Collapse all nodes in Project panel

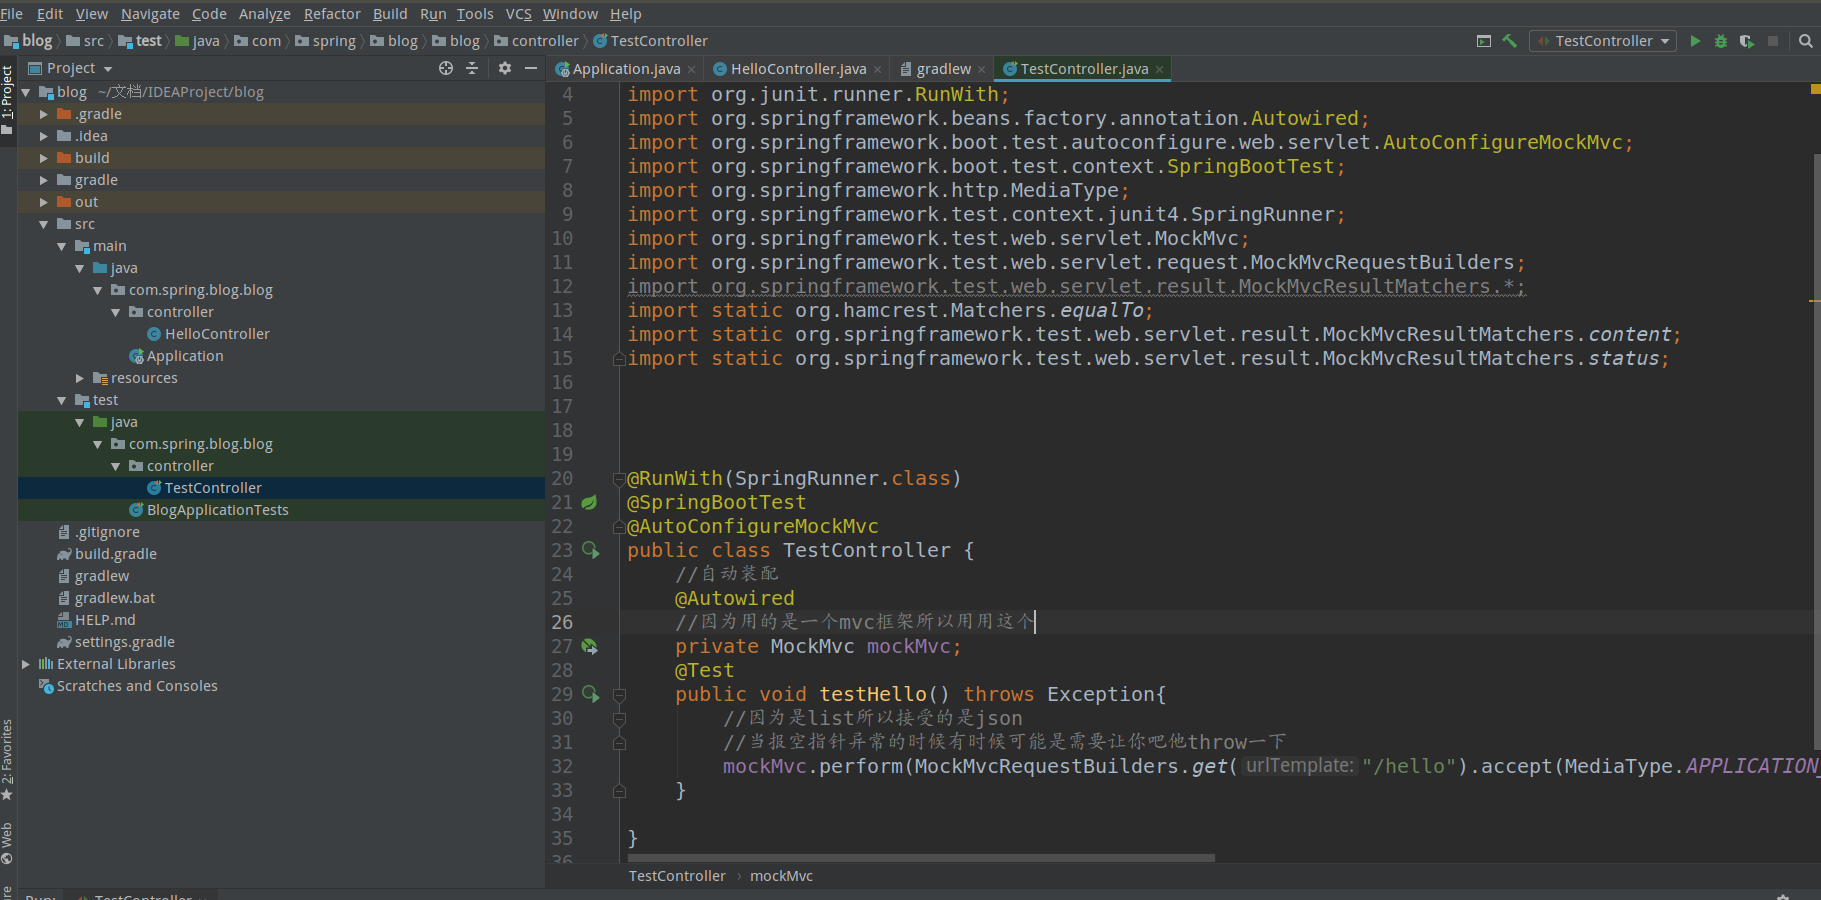pyautogui.click(x=472, y=68)
